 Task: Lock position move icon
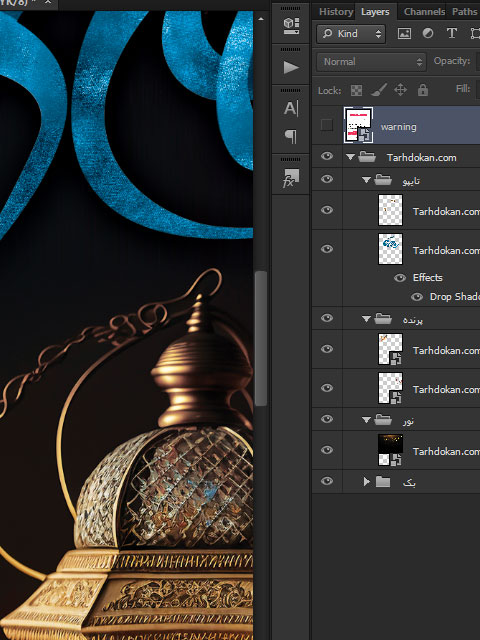(x=400, y=90)
